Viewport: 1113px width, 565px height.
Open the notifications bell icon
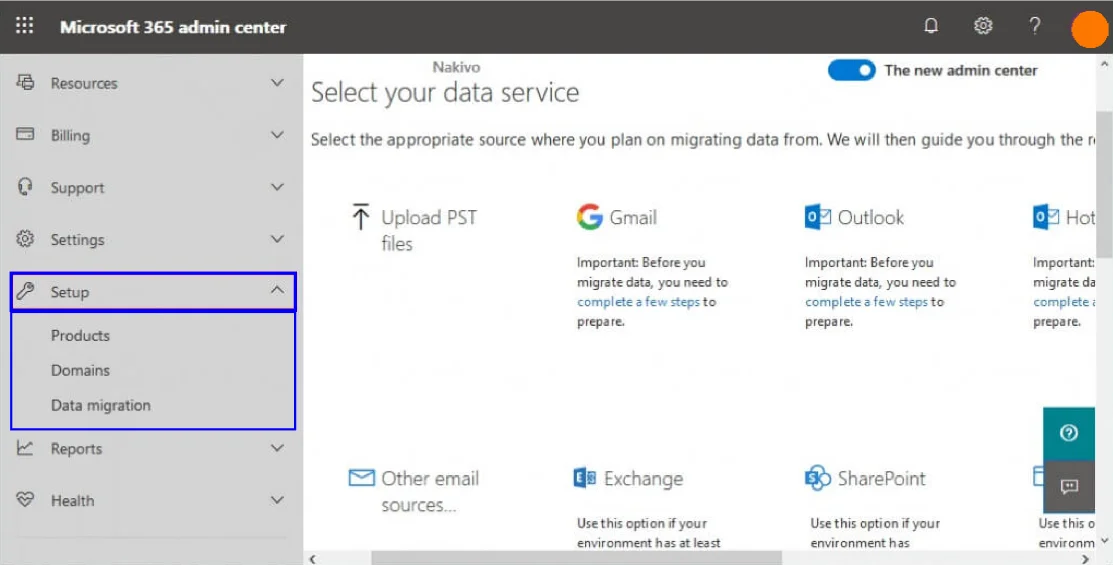(931, 26)
